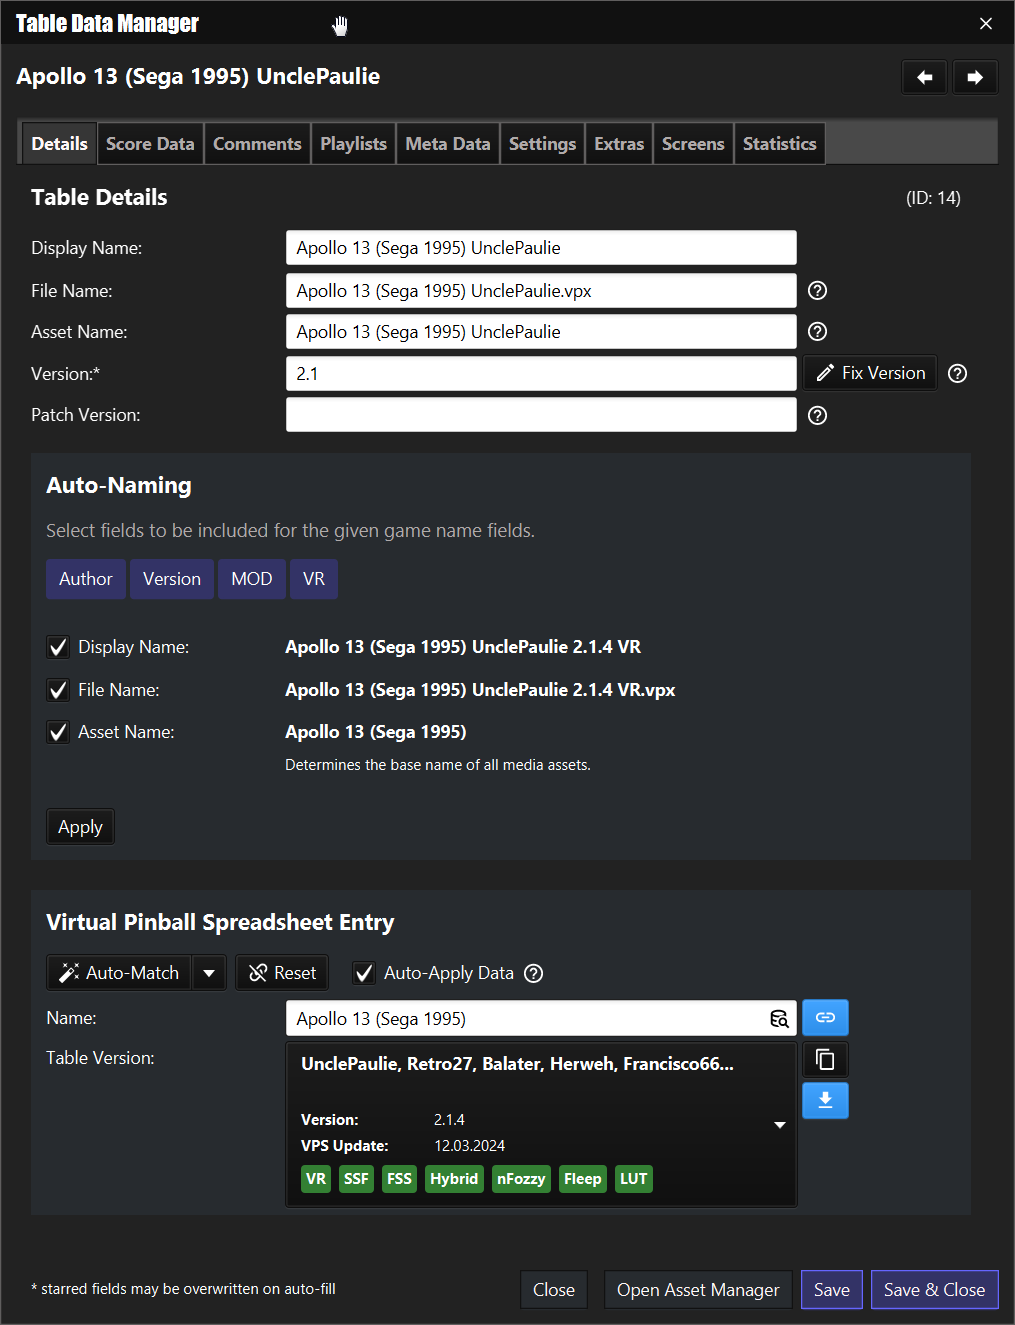Toggle the VR auto-naming field

pyautogui.click(x=314, y=579)
